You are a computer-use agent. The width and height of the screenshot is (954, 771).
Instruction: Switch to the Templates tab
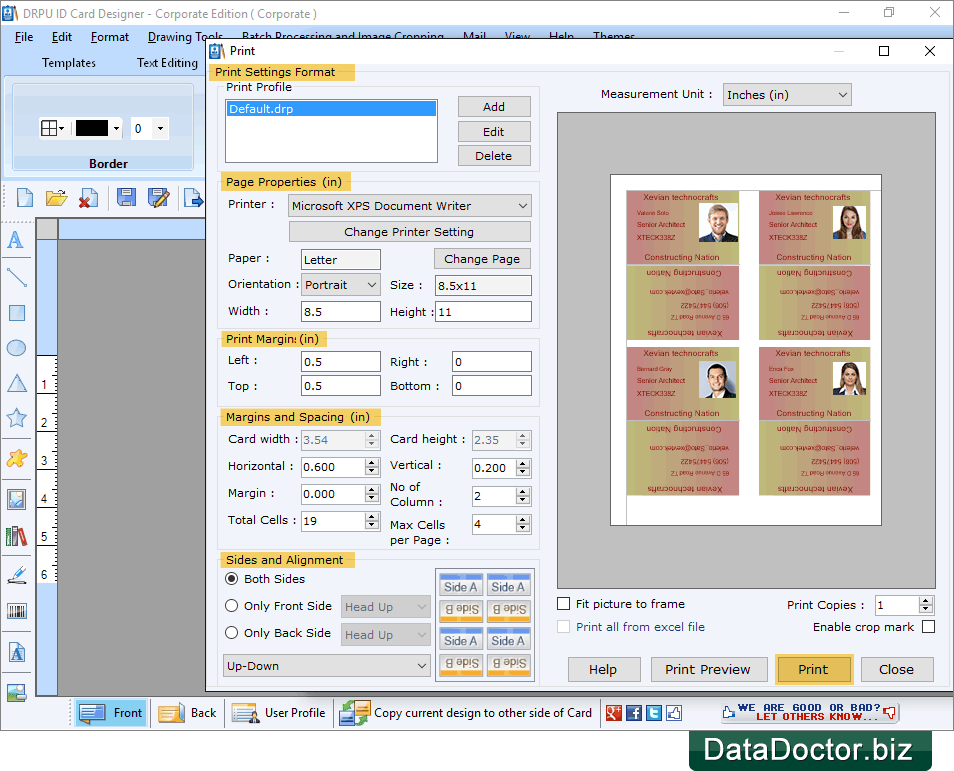(69, 63)
